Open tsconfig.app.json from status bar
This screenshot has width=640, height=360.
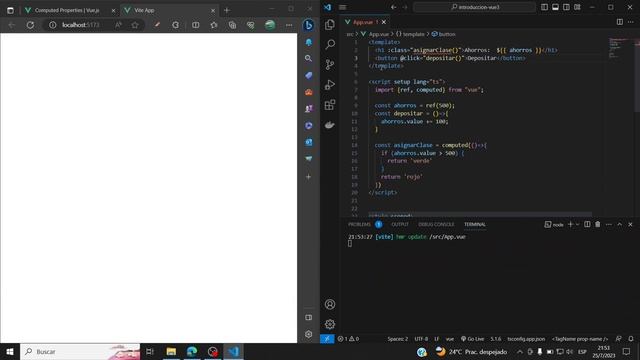pyautogui.click(x=526, y=339)
